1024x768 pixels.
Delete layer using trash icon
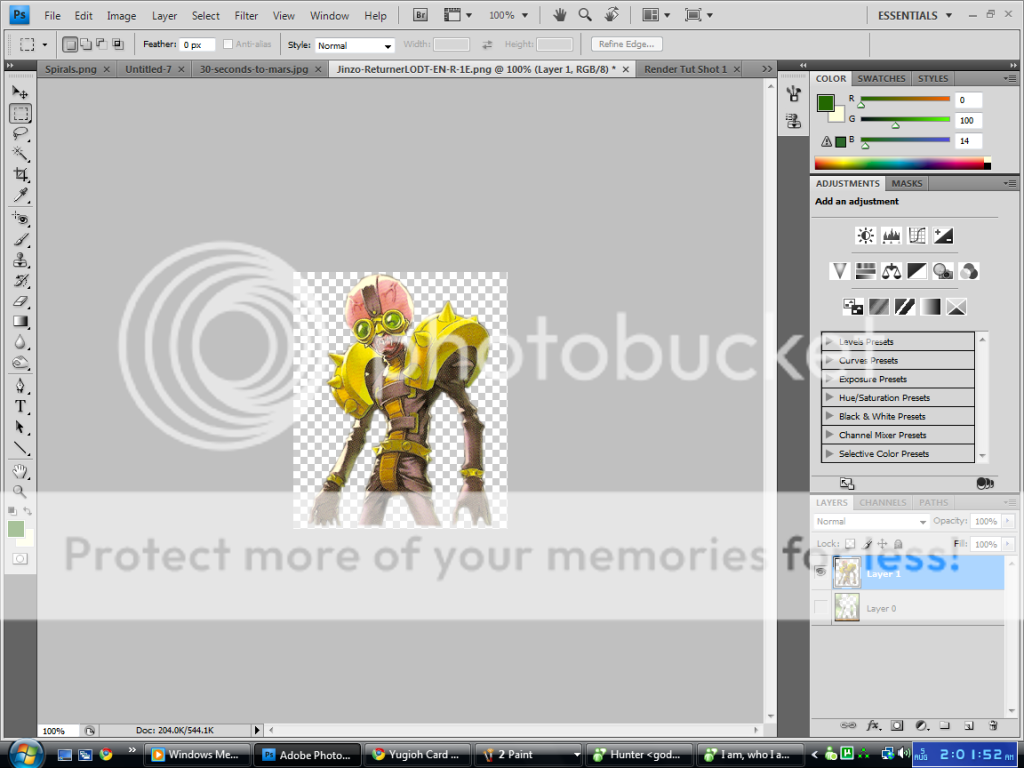pyautogui.click(x=993, y=727)
